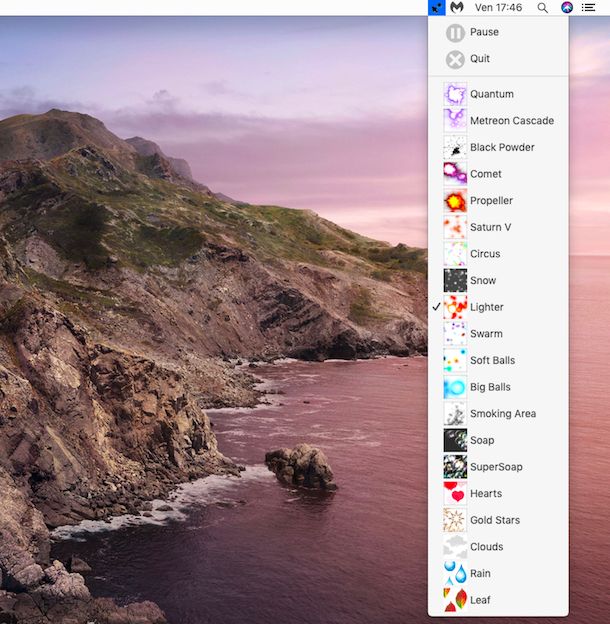Select the SuperSoap effect
Image resolution: width=610 pixels, height=624 pixels.
(x=496, y=467)
